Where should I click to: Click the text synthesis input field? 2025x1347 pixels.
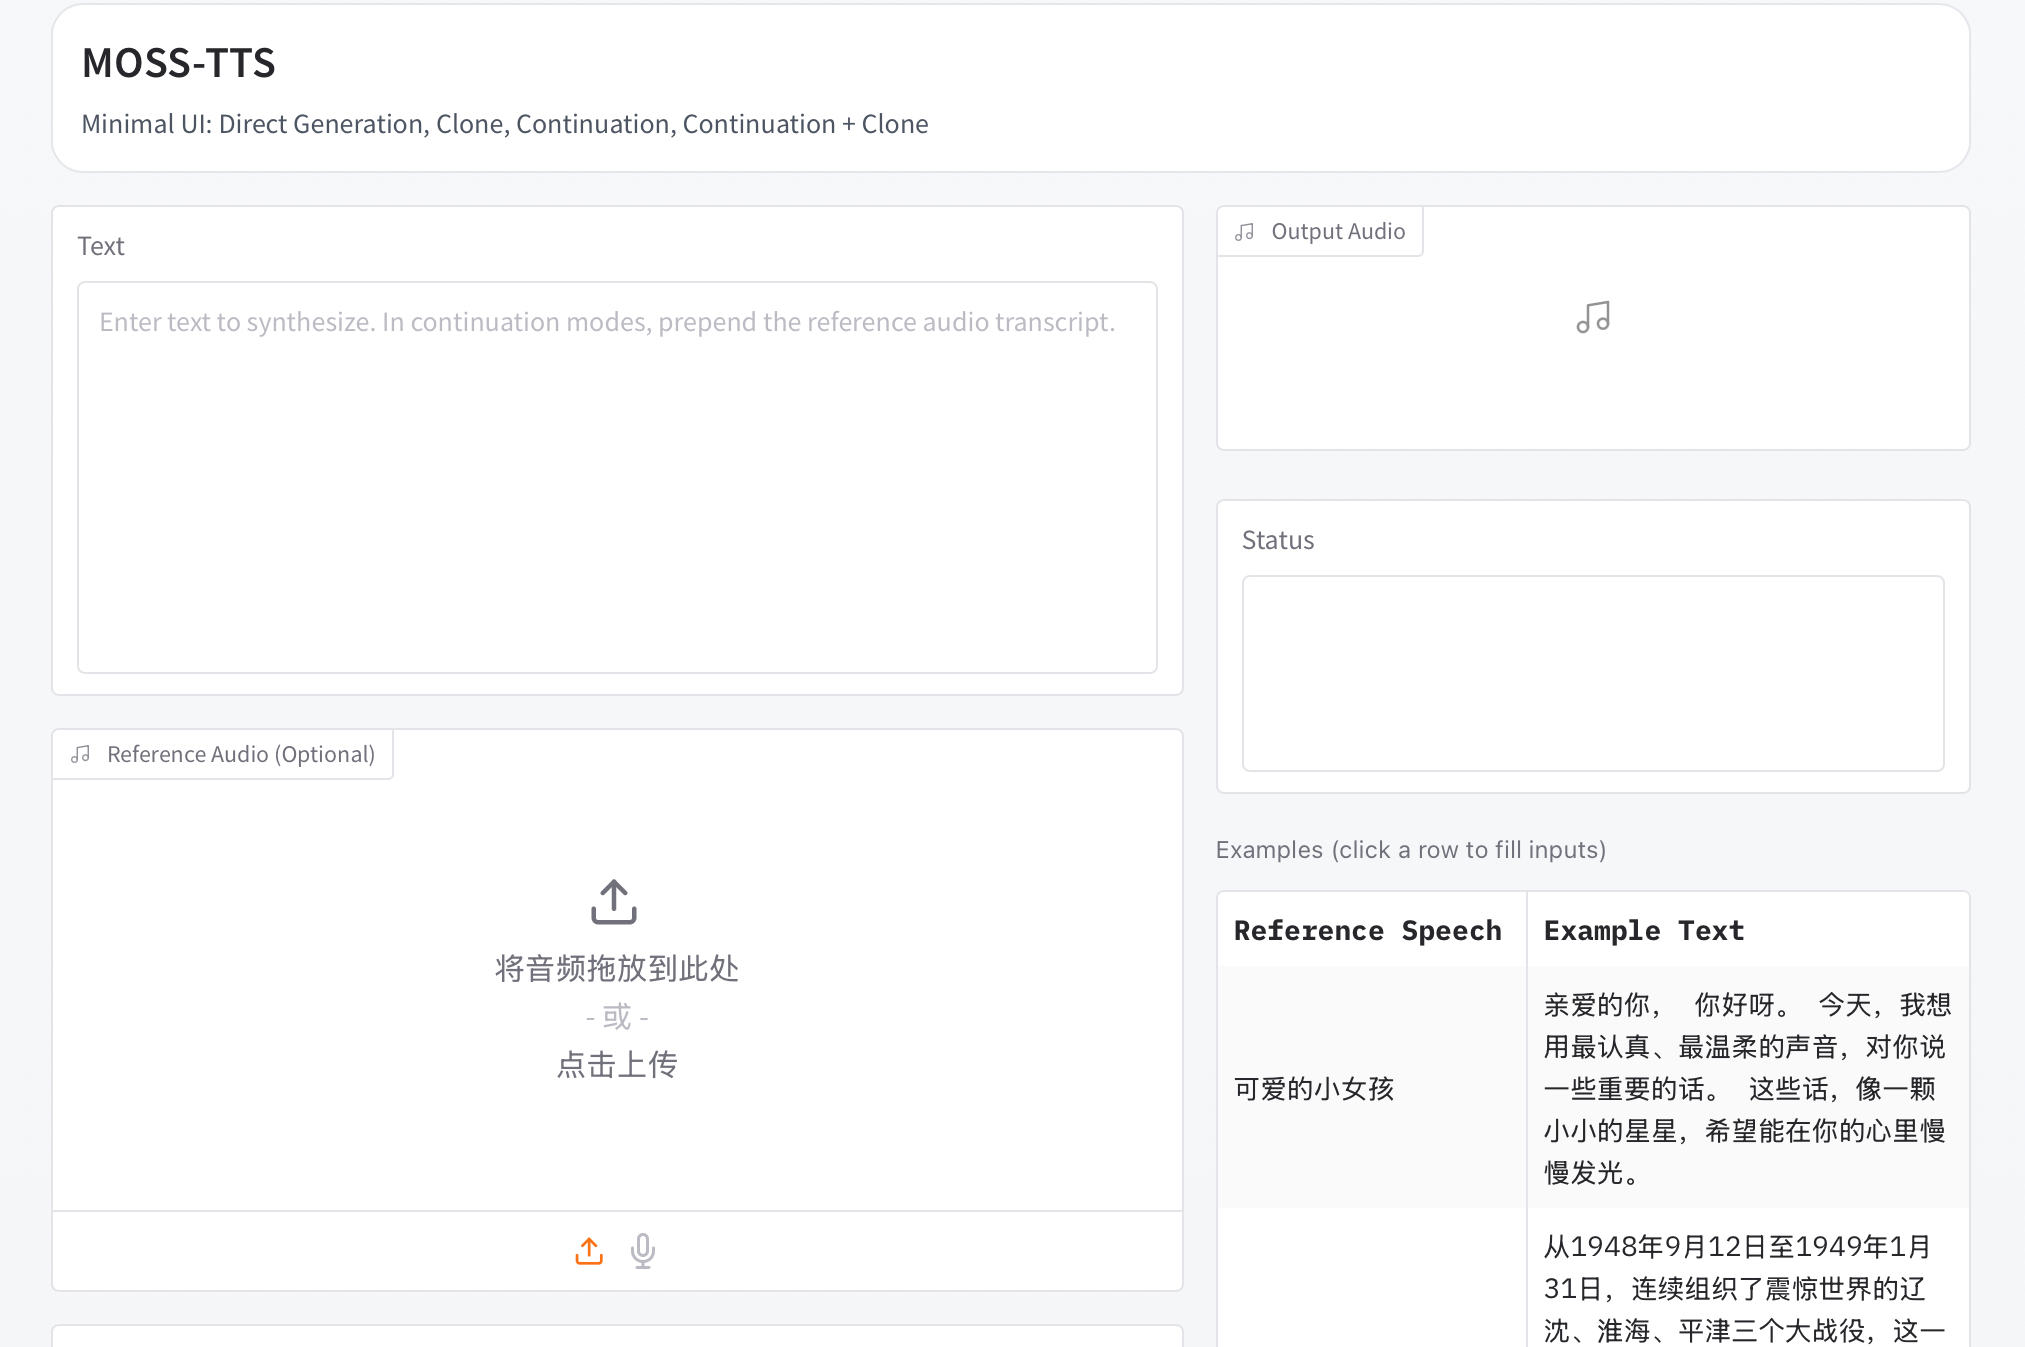pyautogui.click(x=616, y=477)
